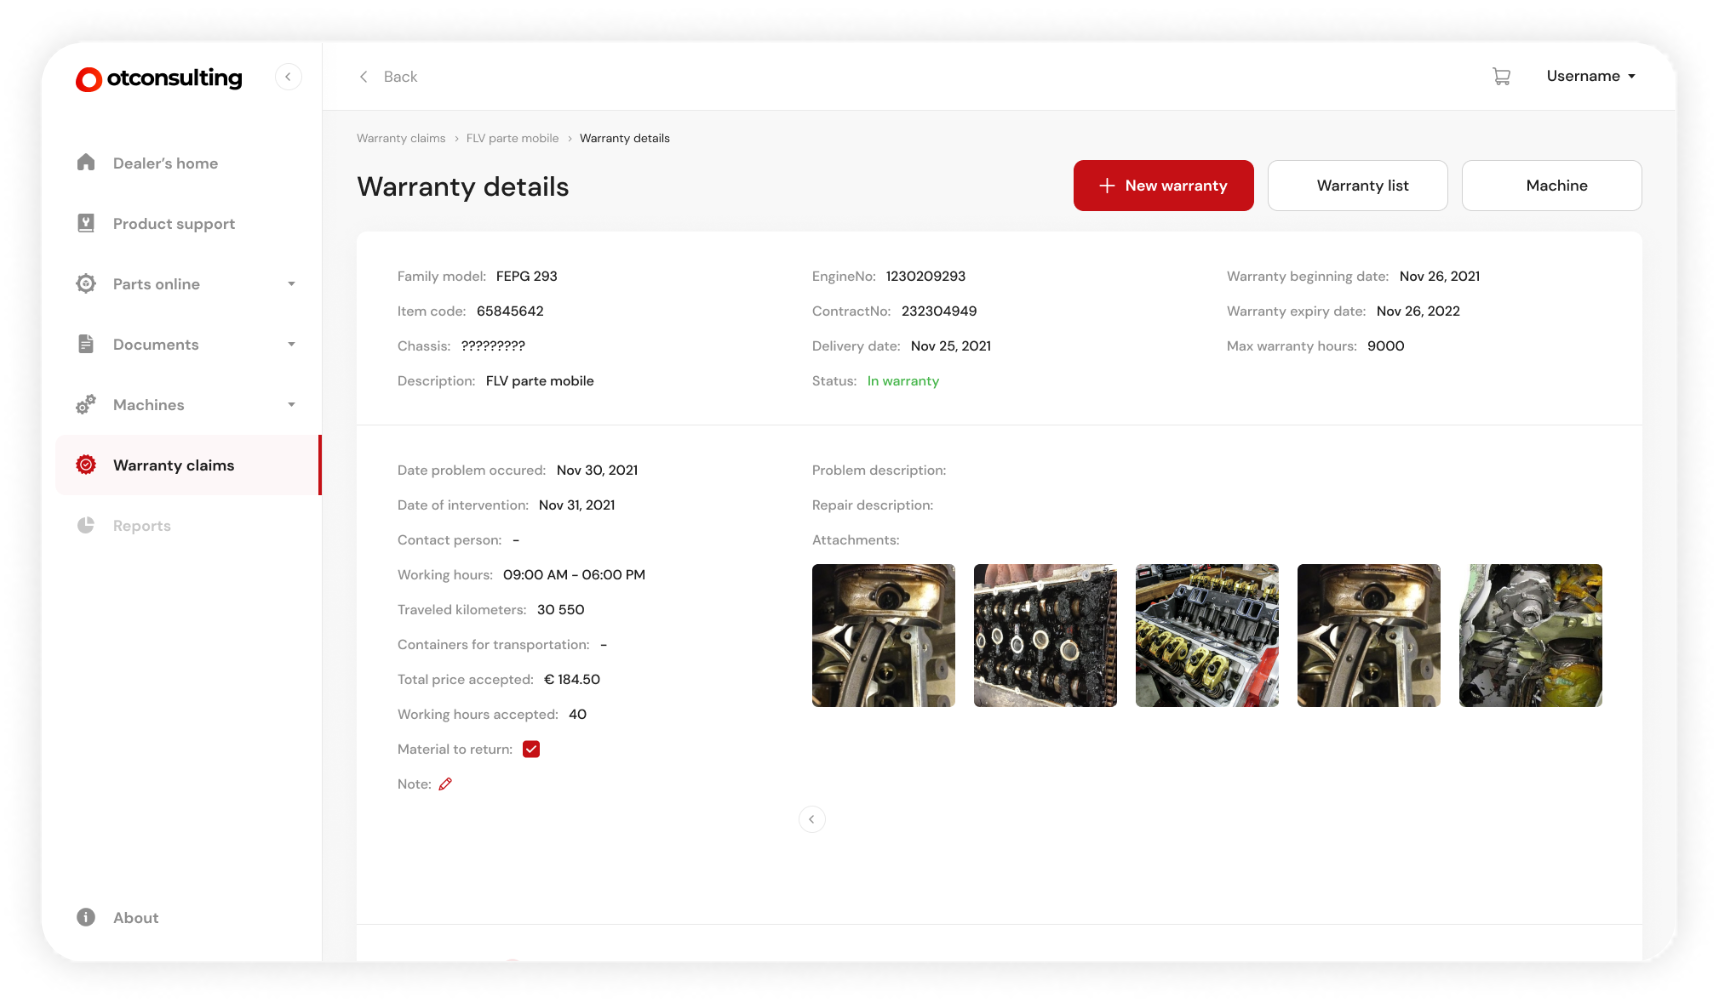The width and height of the screenshot is (1717, 1004).
Task: Click the Machine button
Action: (1551, 186)
